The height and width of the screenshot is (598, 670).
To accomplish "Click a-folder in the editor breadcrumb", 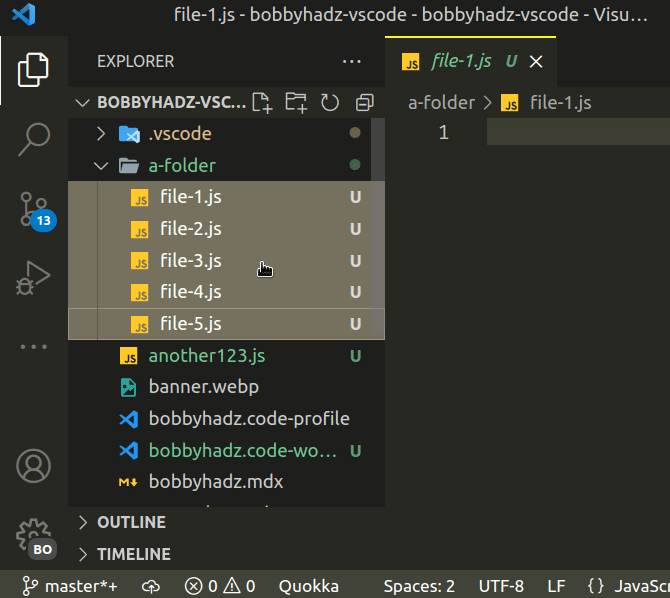I will (x=441, y=103).
